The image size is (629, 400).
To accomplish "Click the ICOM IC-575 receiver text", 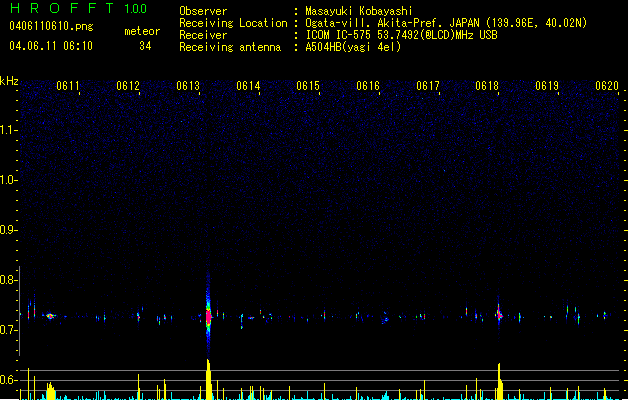I will (402, 35).
